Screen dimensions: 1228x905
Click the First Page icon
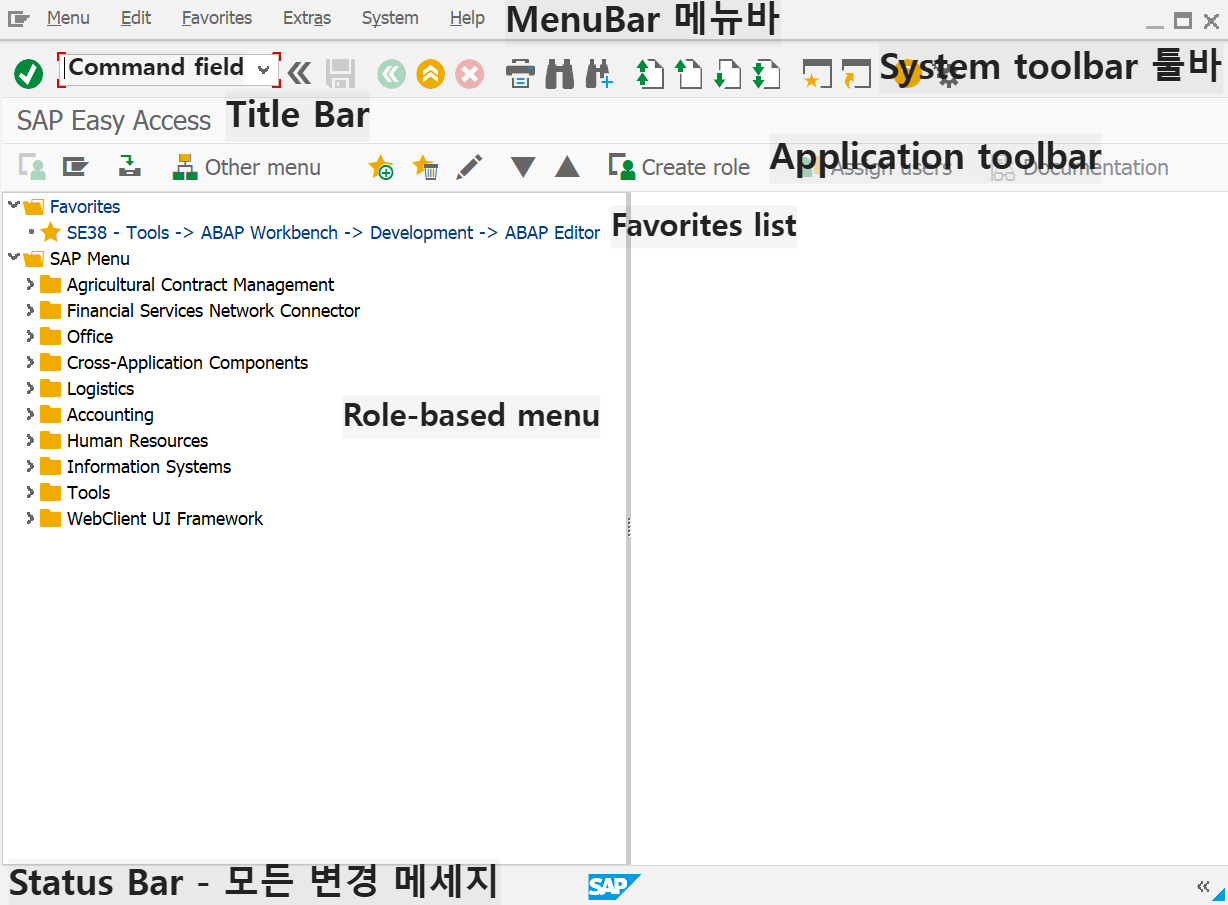click(x=650, y=74)
